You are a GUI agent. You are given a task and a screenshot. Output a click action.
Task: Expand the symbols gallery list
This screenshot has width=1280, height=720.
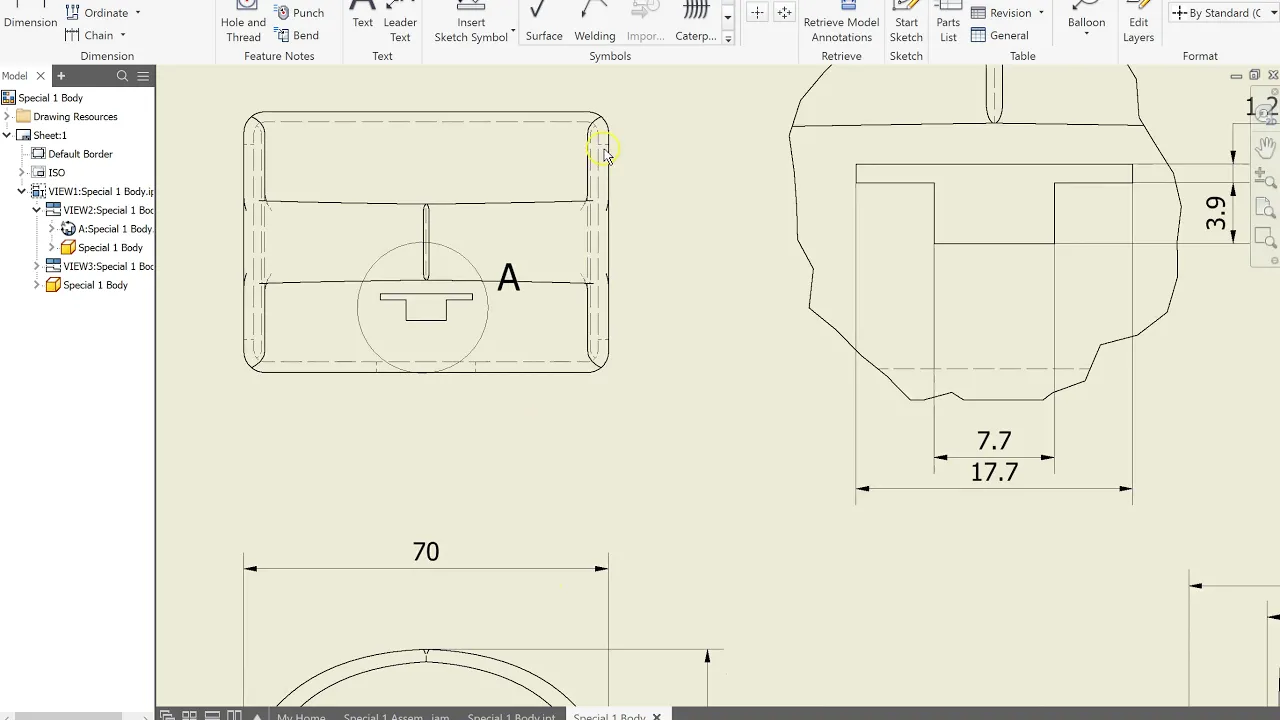728,39
